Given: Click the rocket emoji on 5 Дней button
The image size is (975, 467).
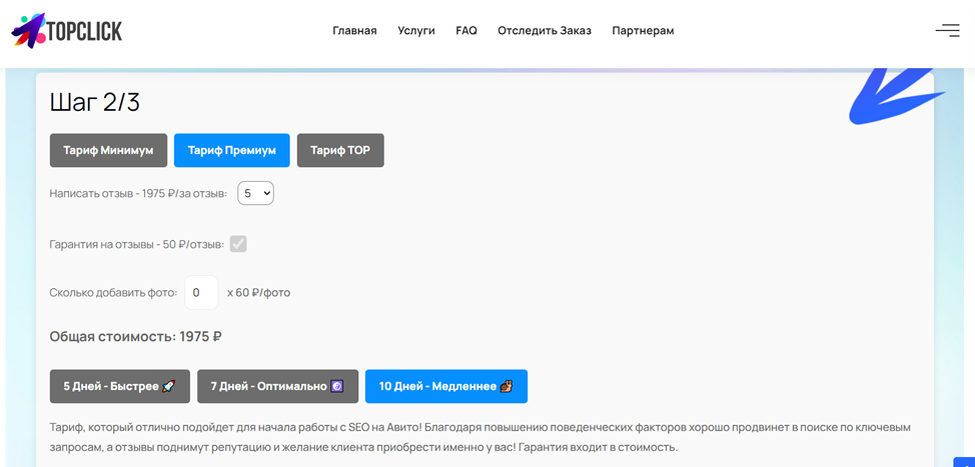Looking at the screenshot, I should (x=168, y=386).
